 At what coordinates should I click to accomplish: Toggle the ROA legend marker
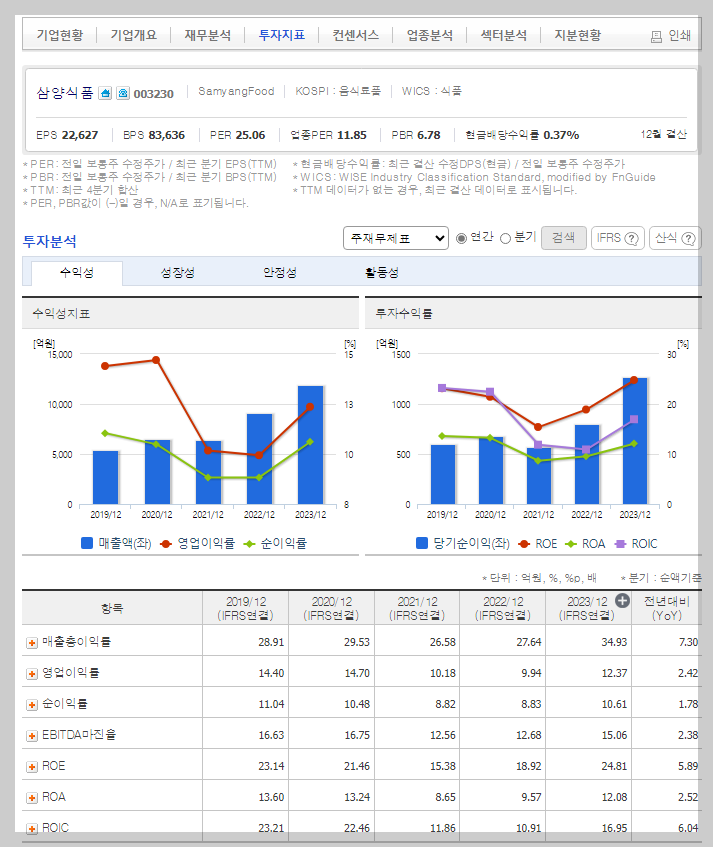(x=570, y=544)
